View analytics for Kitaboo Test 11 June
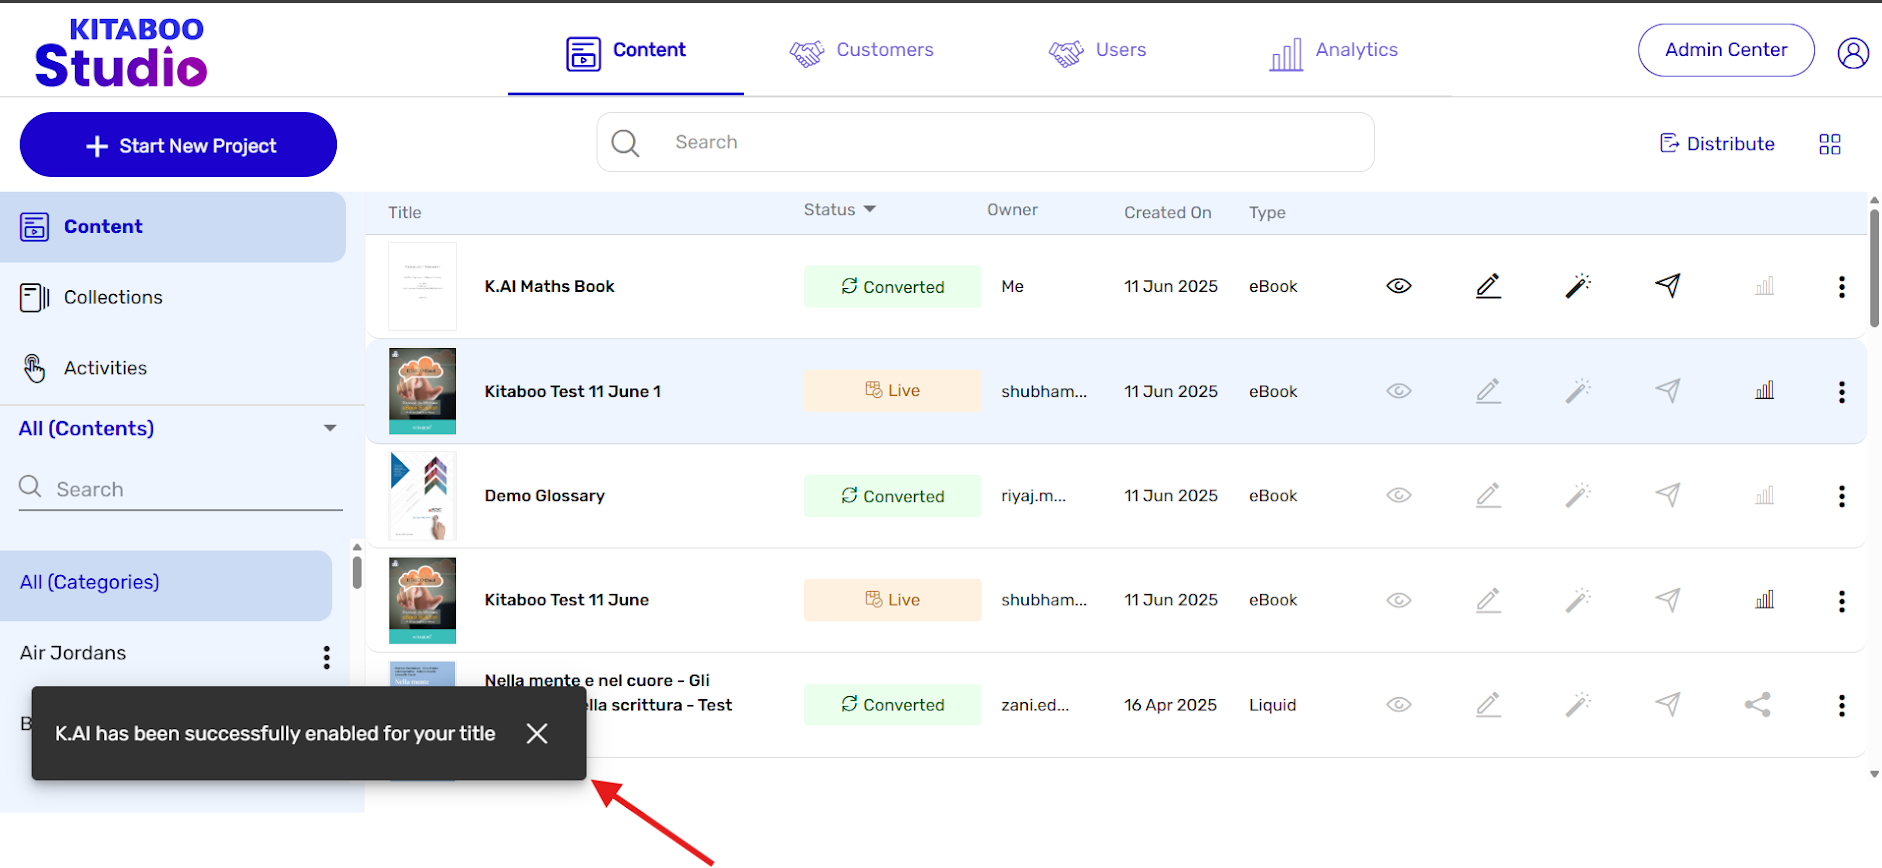Screen dimensions: 1882x868 [1765, 599]
